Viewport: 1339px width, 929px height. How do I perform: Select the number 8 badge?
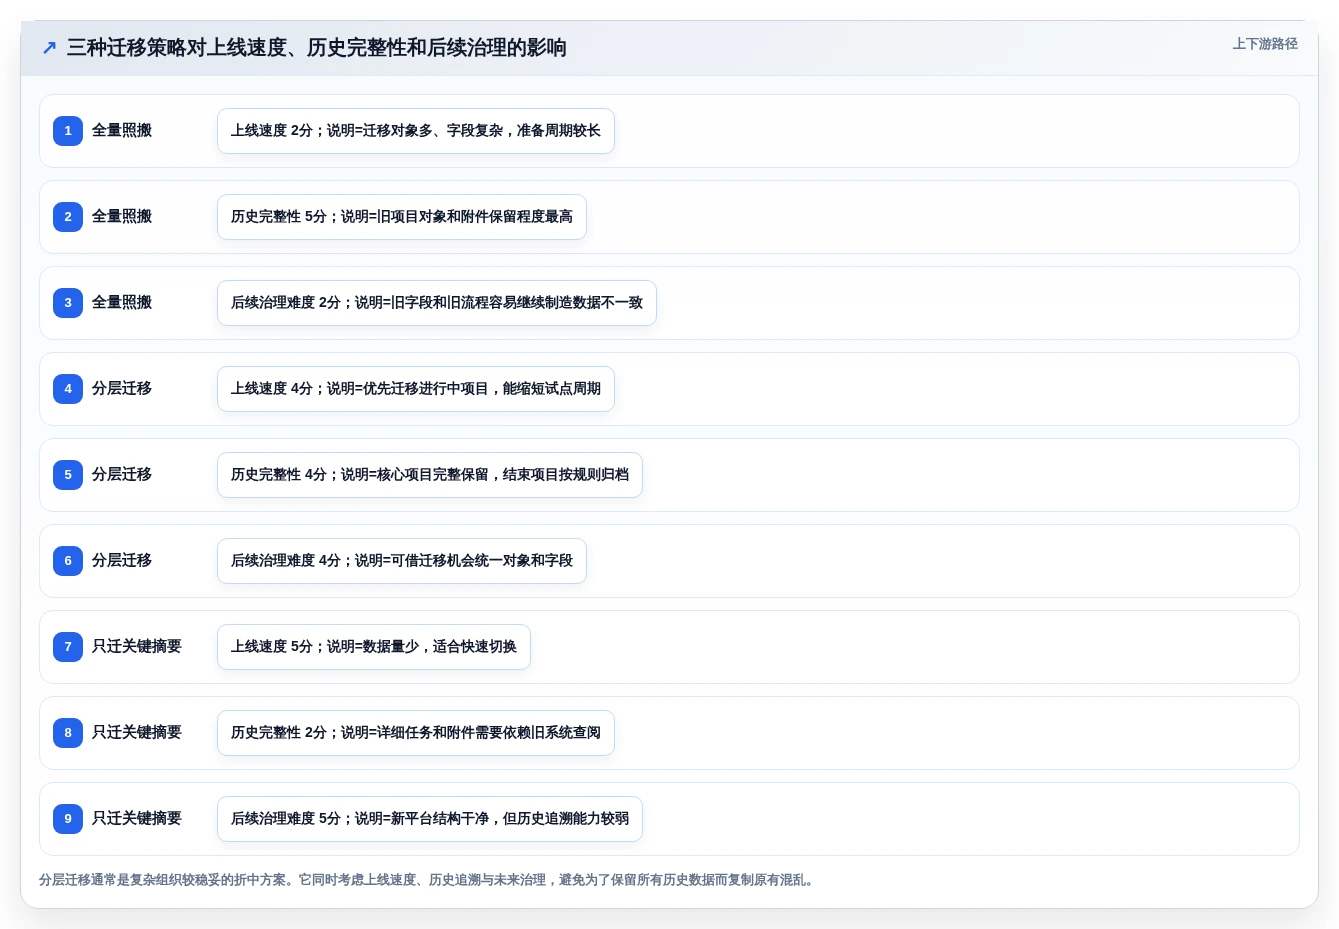[68, 733]
